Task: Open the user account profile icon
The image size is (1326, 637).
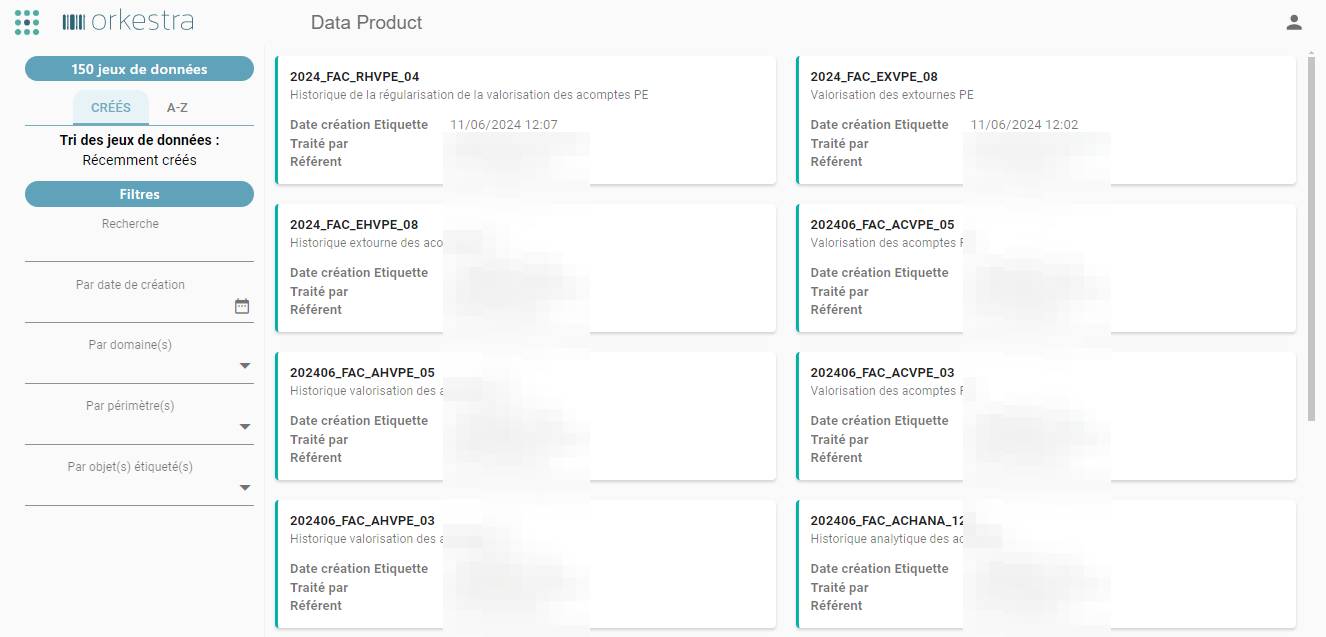Action: (1294, 22)
